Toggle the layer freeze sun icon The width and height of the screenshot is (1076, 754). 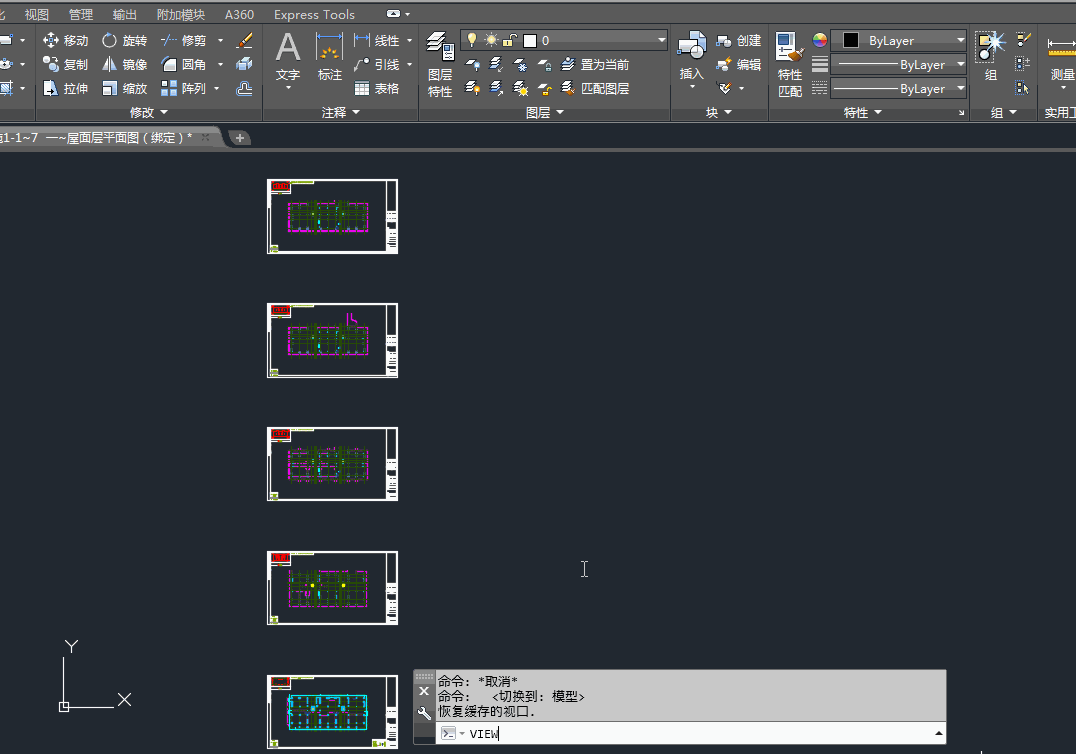coord(491,41)
